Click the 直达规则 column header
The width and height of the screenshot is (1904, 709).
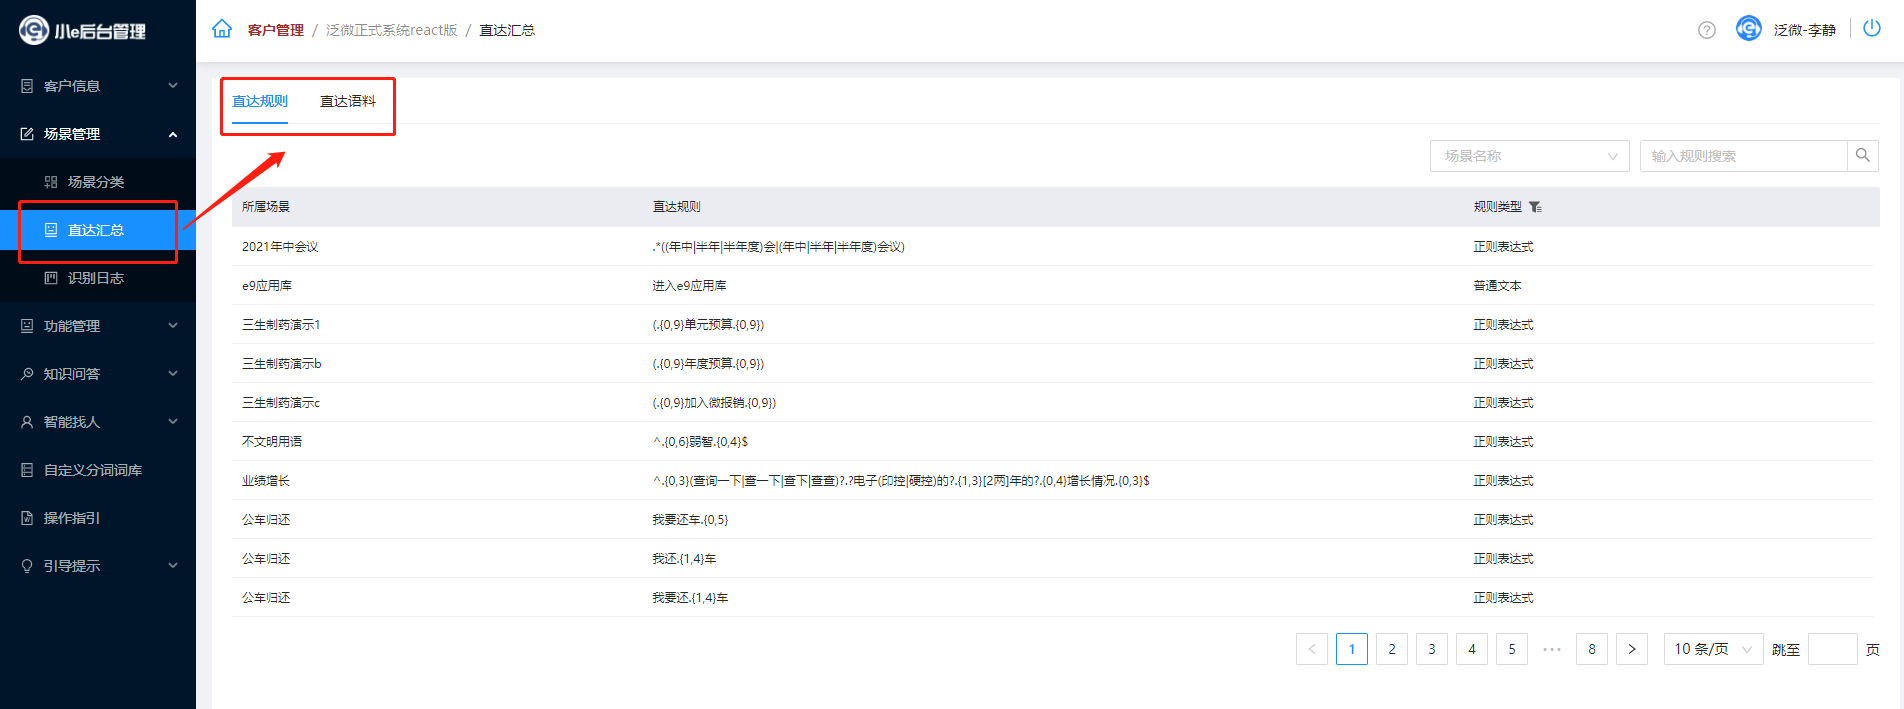pyautogui.click(x=677, y=207)
